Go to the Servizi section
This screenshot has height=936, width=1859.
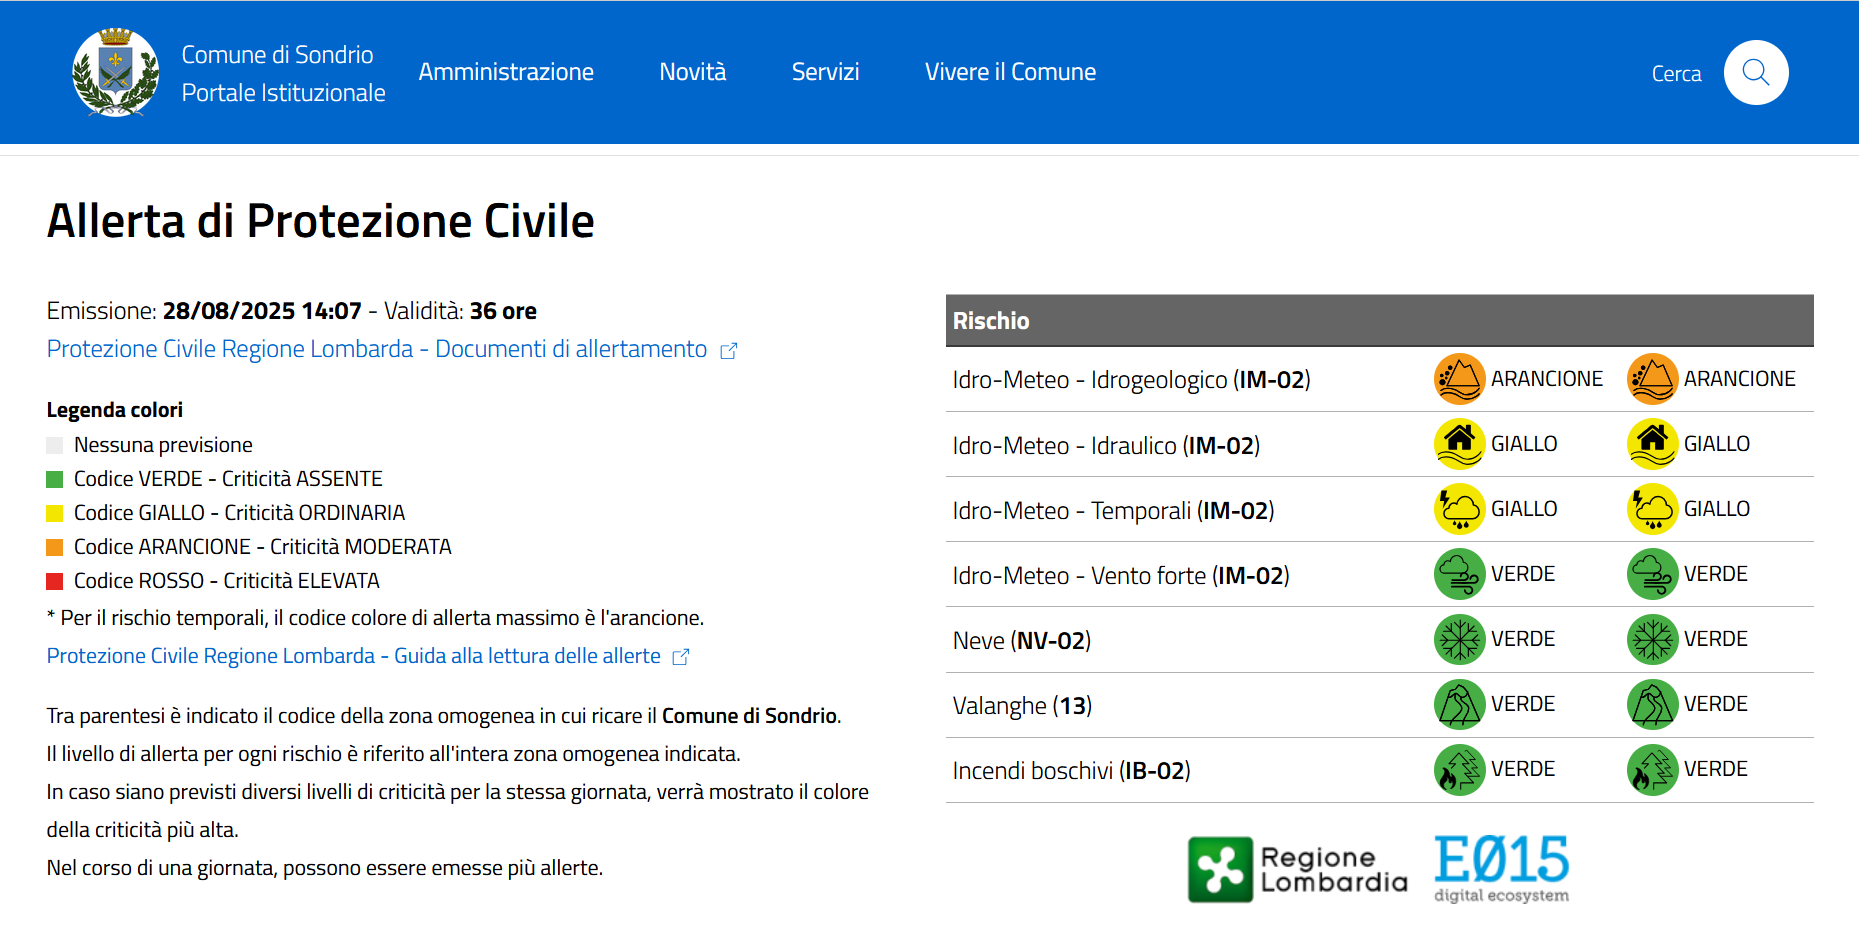coord(825,72)
